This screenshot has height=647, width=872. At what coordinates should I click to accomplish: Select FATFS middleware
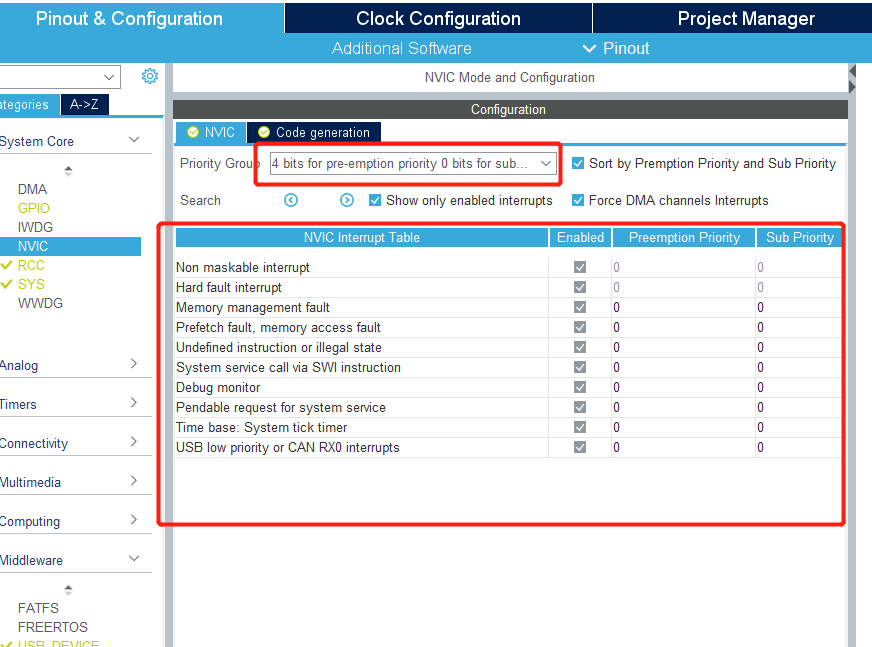(38, 608)
